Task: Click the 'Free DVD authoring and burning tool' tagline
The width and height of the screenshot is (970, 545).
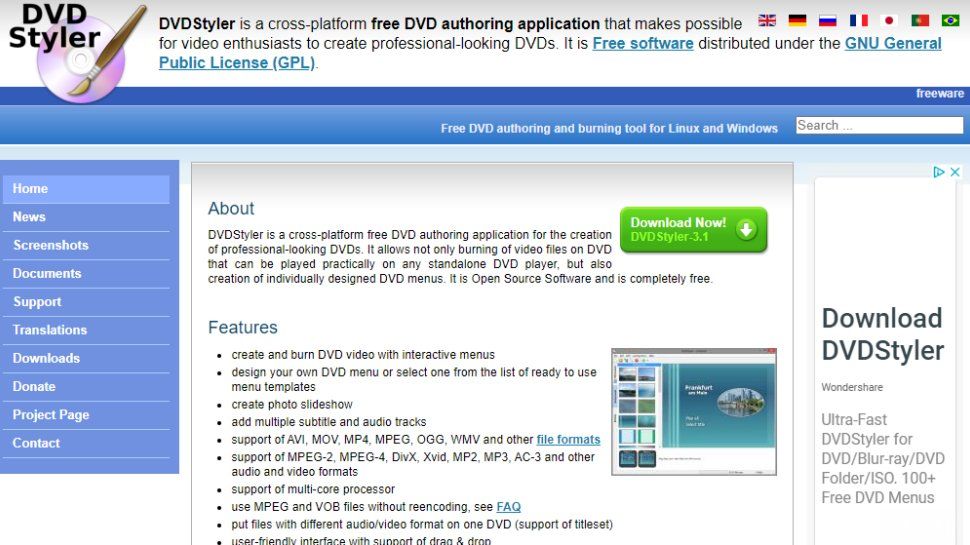Action: coord(609,129)
